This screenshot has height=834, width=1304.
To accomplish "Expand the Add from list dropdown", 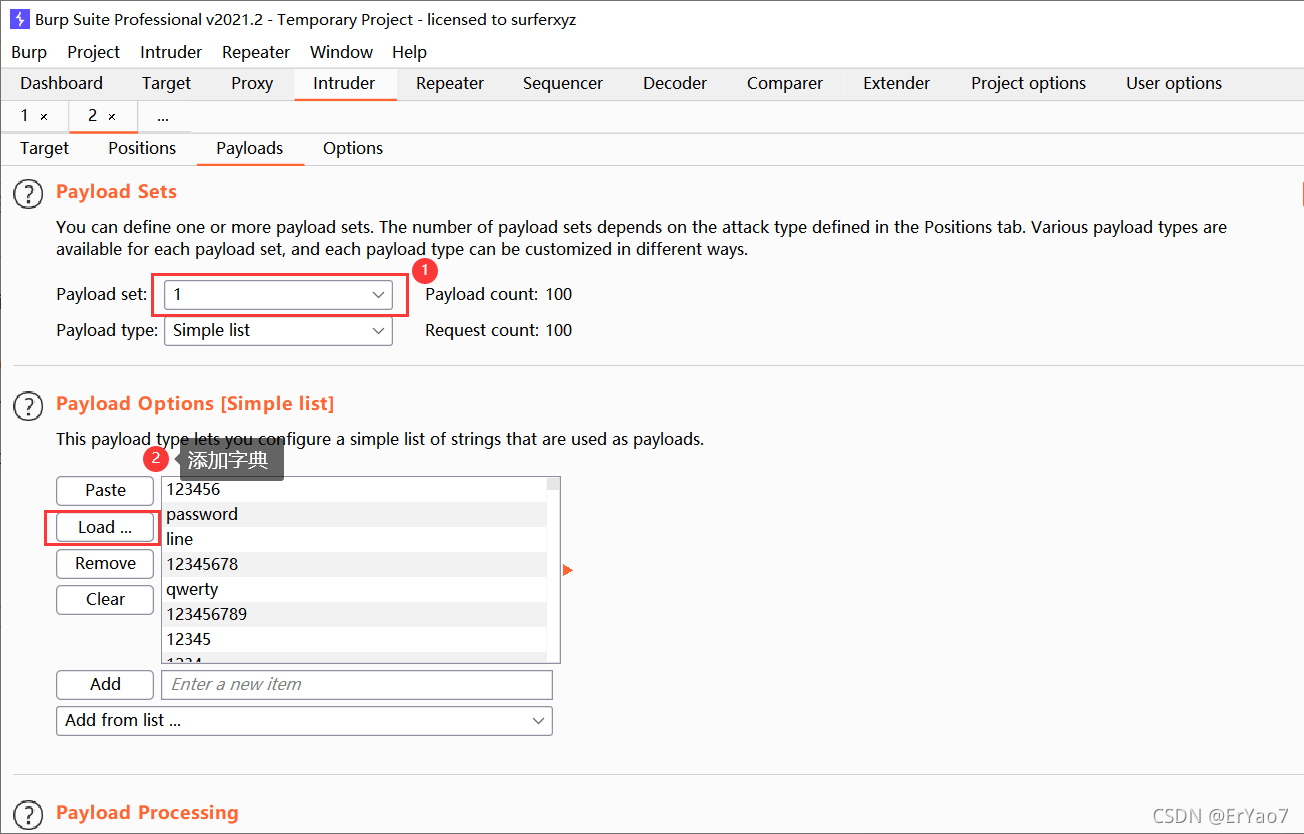I will (304, 720).
